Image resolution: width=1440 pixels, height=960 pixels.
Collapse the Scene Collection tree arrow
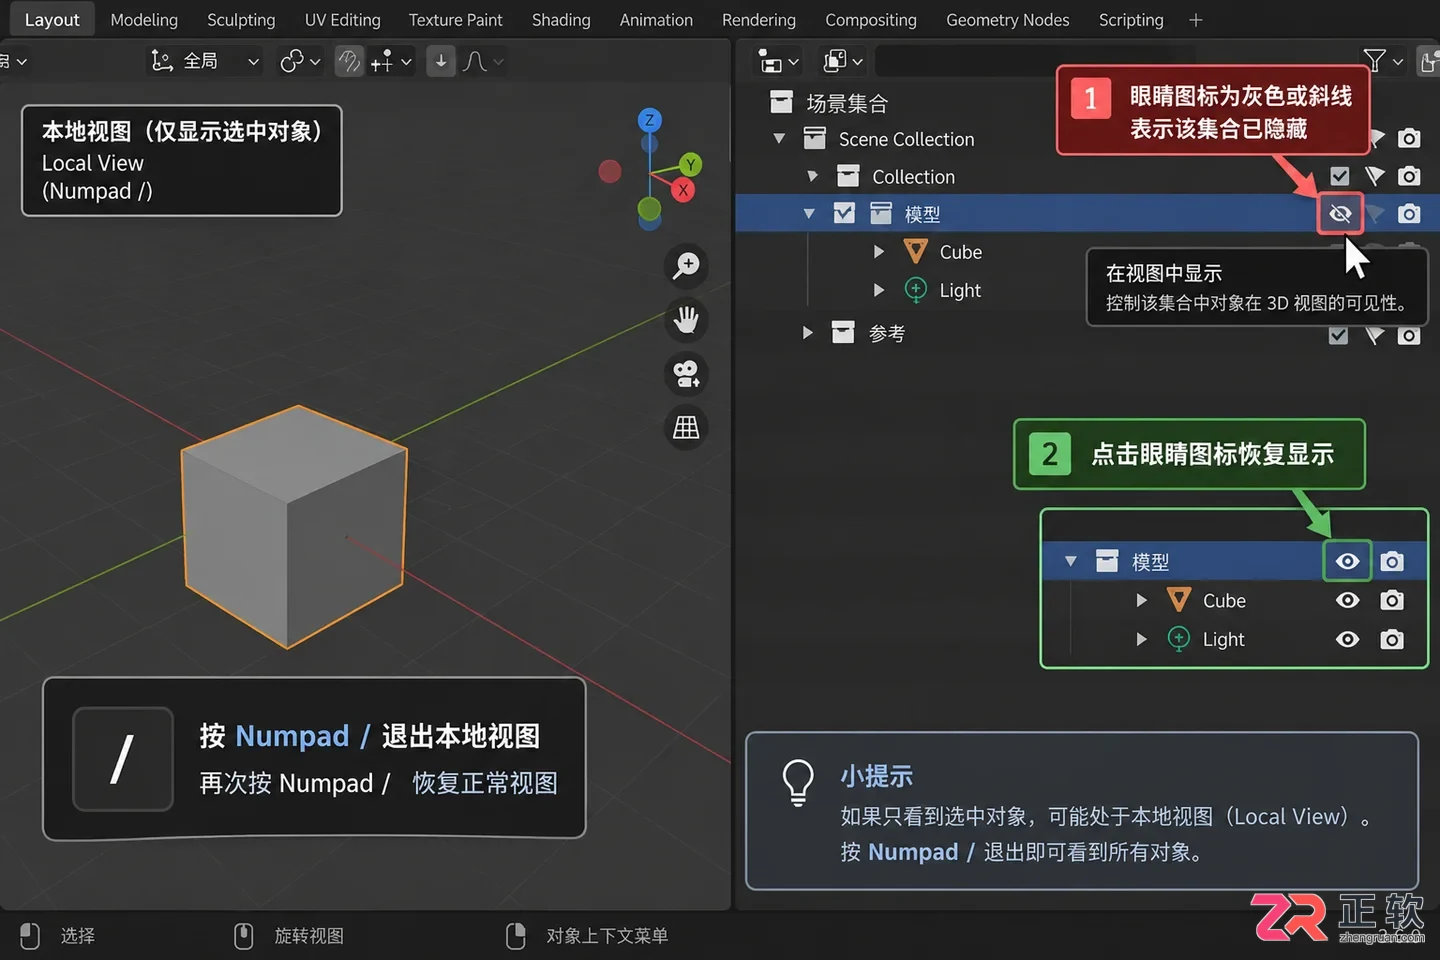(779, 138)
